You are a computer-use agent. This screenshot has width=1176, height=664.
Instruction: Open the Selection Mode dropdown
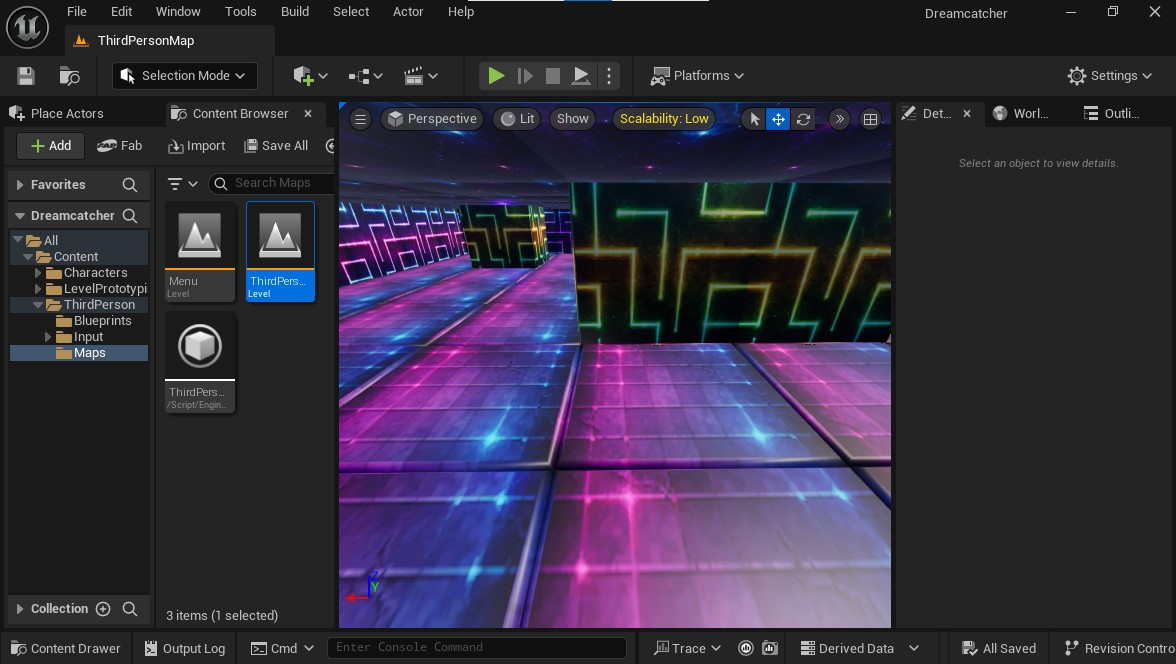[x=184, y=76]
